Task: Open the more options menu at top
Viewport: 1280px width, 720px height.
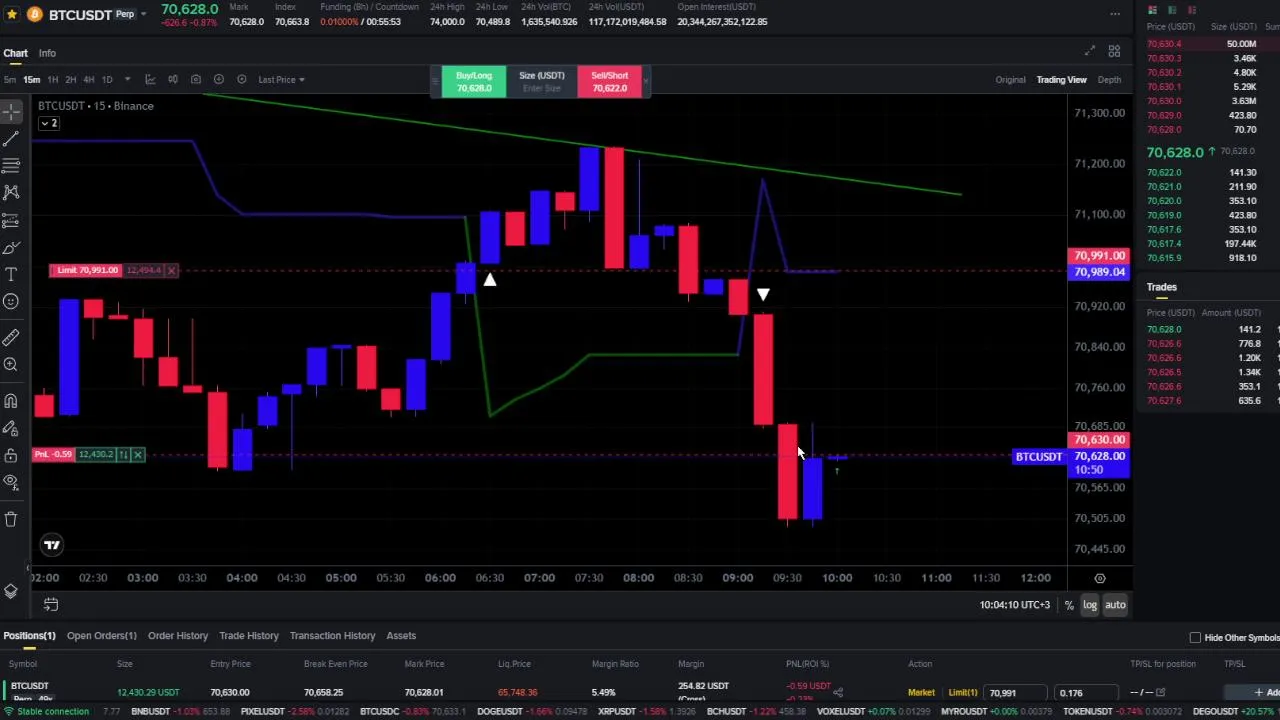Action: 1115,14
